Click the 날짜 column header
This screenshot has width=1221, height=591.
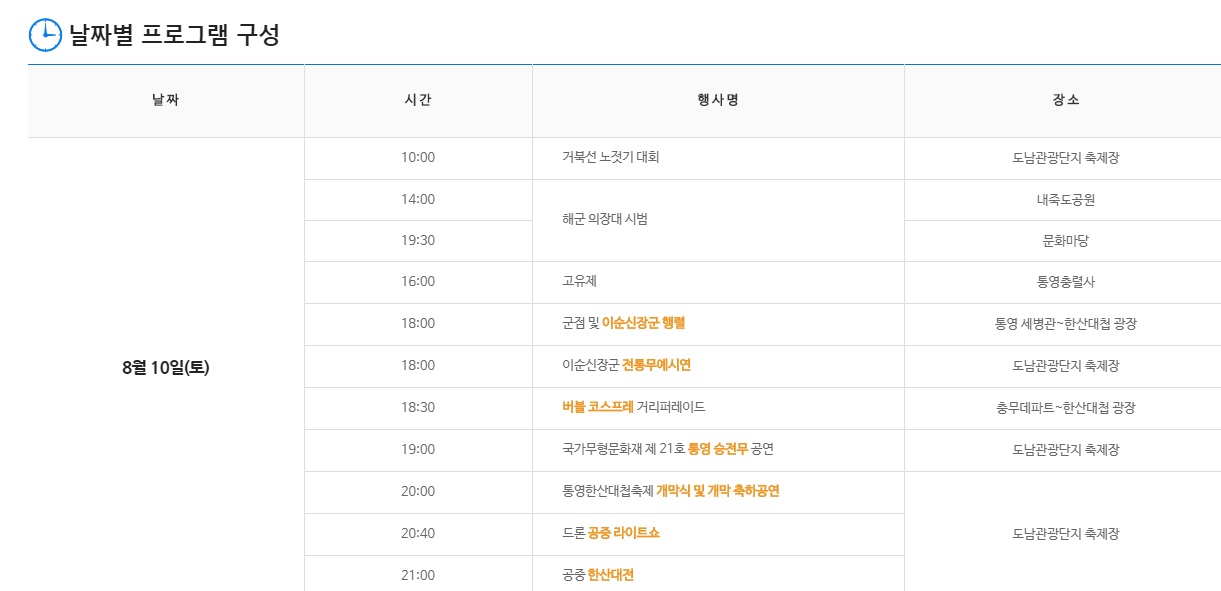coord(166,100)
